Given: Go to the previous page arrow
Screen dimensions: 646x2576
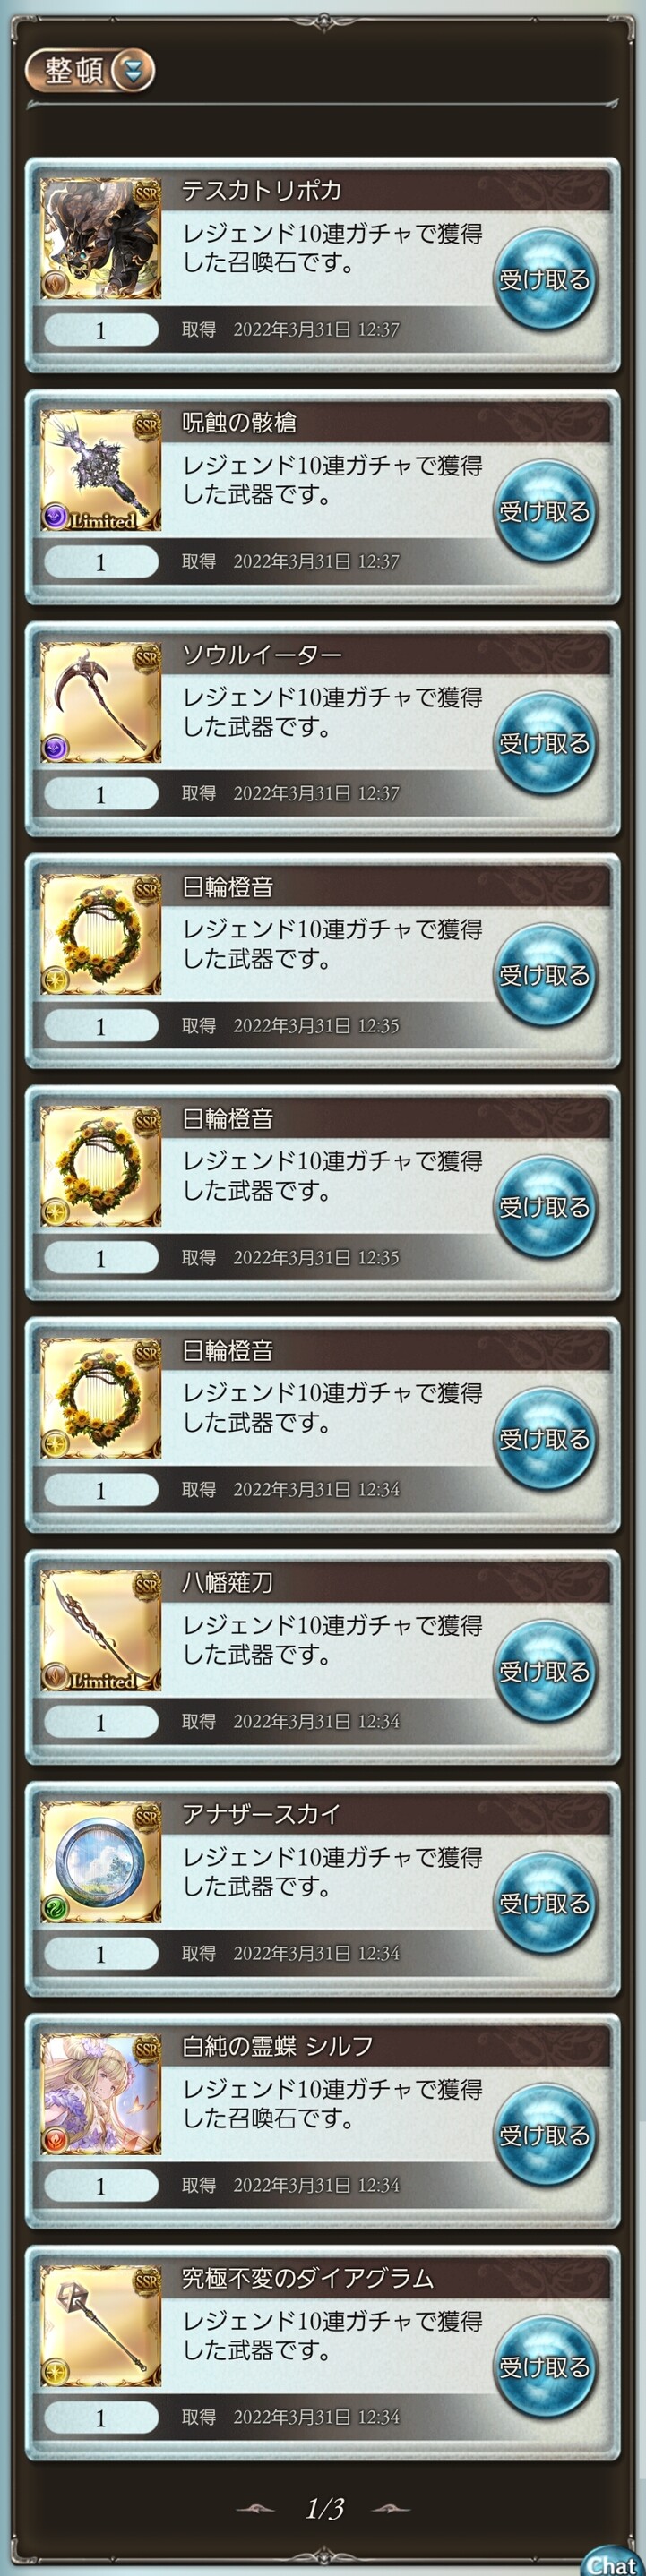Looking at the screenshot, I should tap(256, 2509).
